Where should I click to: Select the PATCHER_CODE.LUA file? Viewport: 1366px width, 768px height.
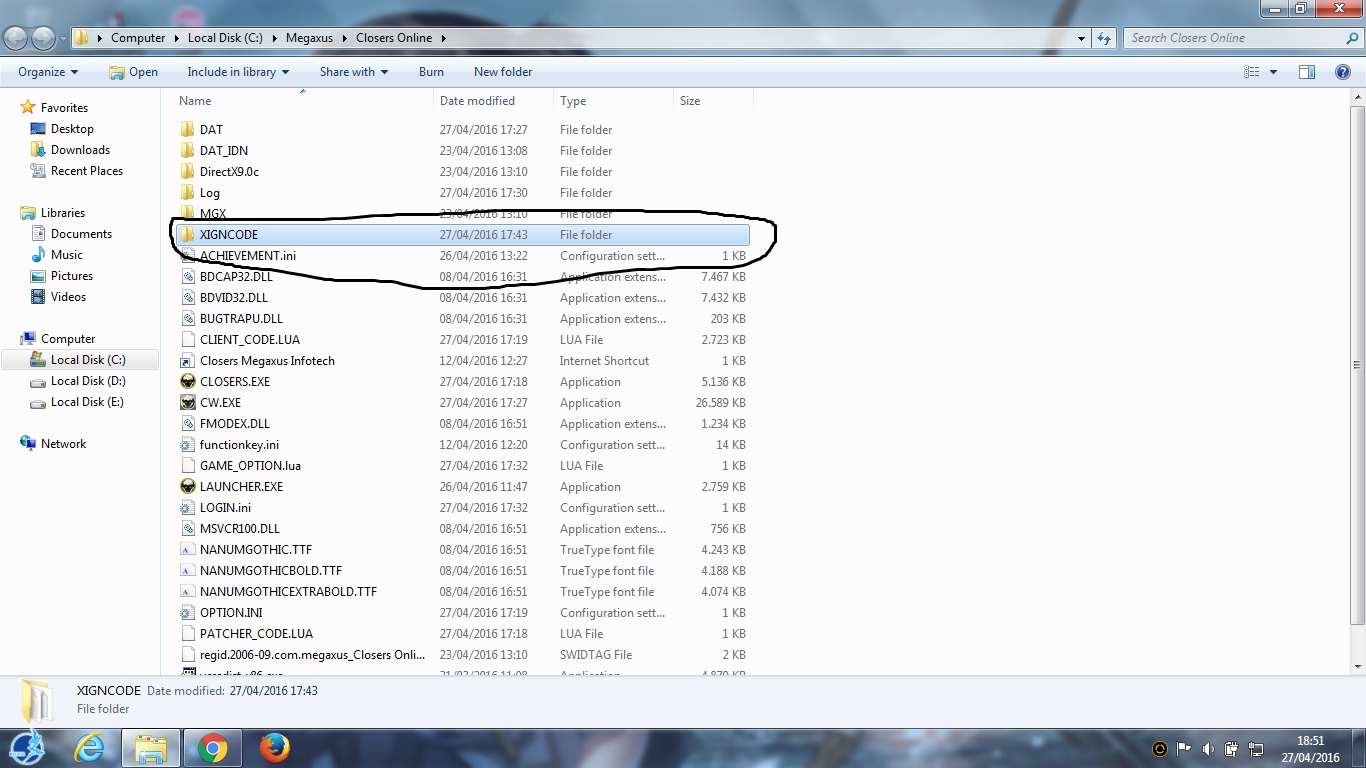[463, 634]
